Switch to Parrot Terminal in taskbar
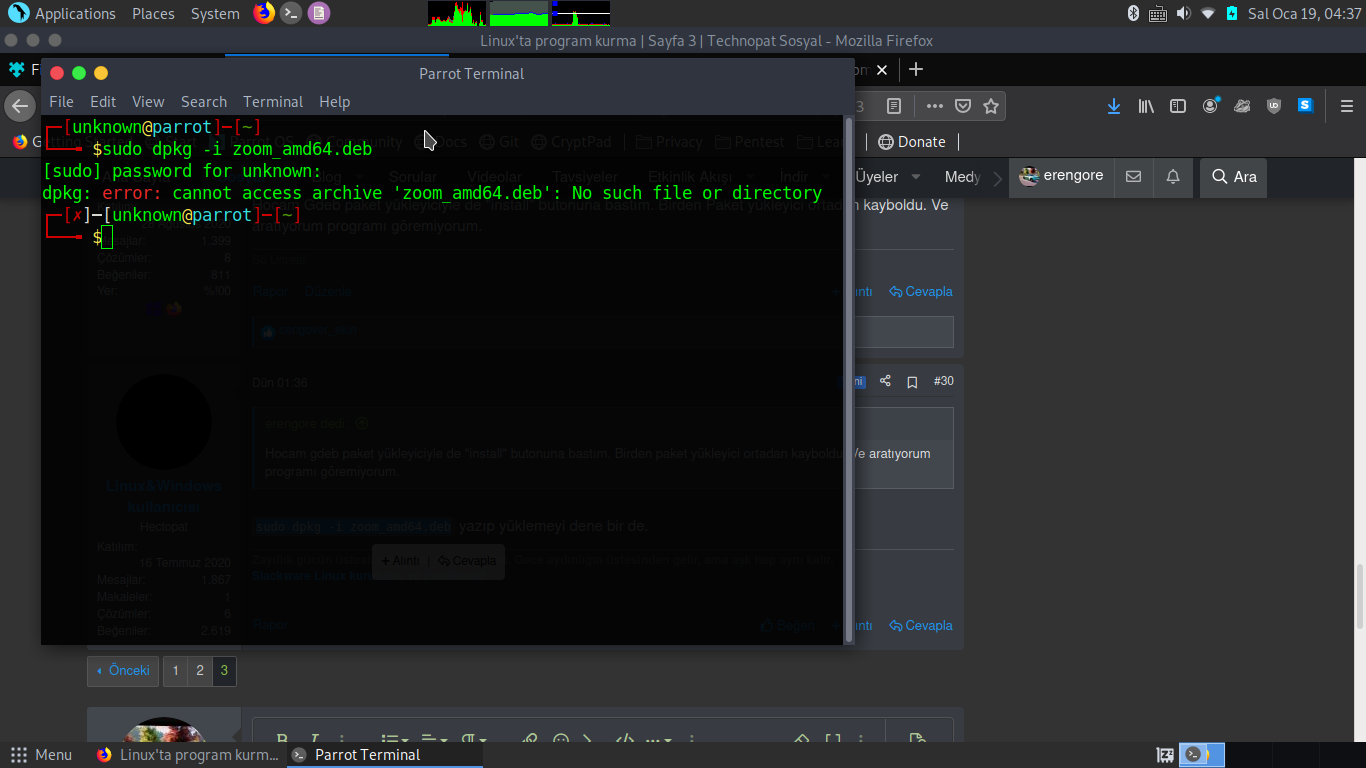This screenshot has width=1366, height=768. [x=385, y=755]
